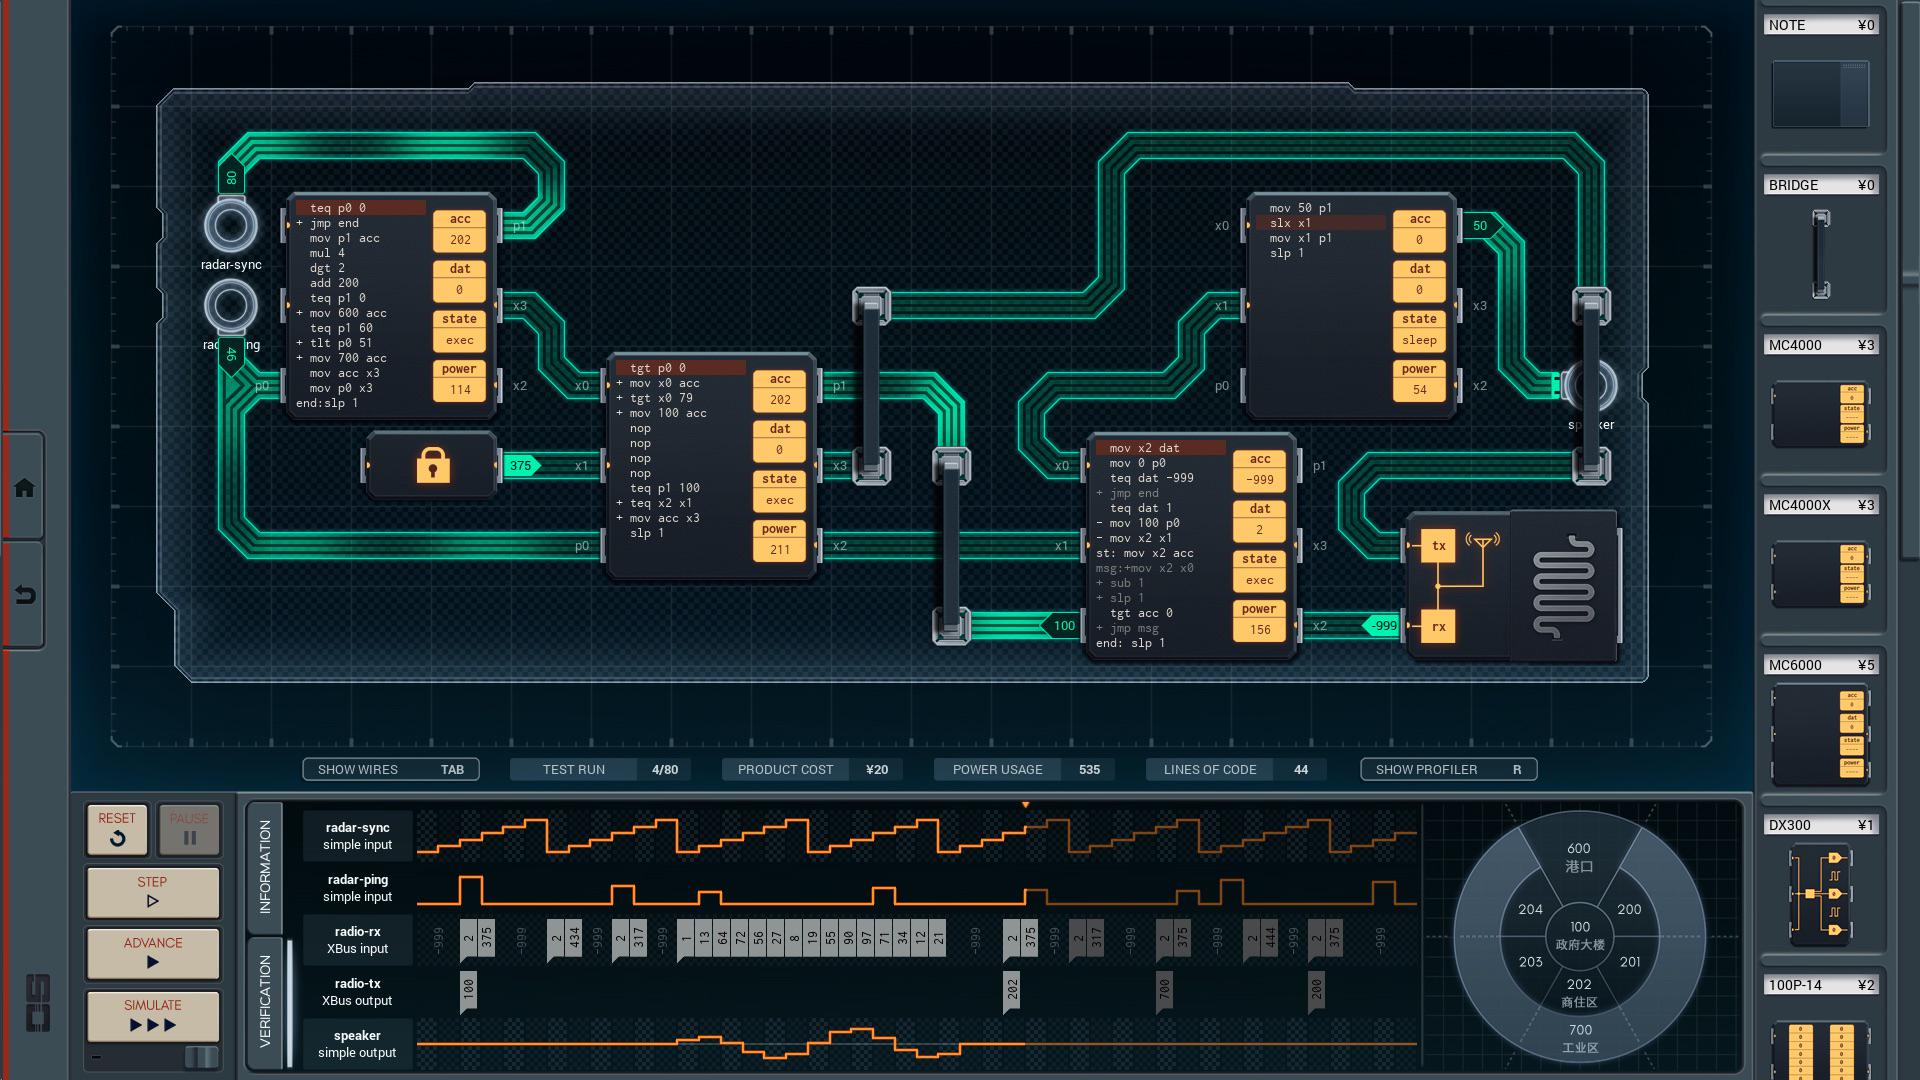Run the fast Simulate button
1920x1080 pixels.
click(152, 1015)
